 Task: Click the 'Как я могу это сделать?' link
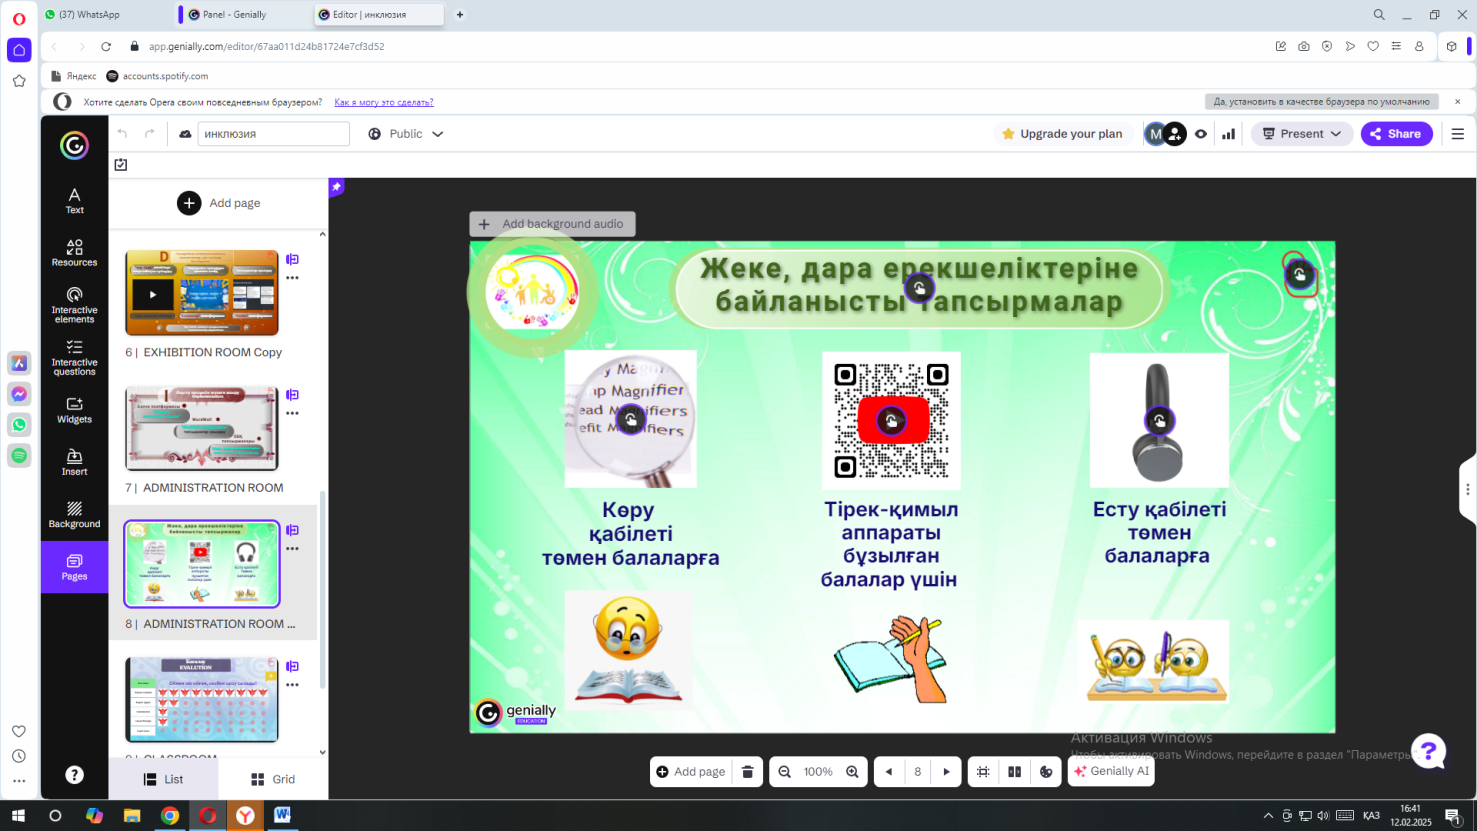384,102
